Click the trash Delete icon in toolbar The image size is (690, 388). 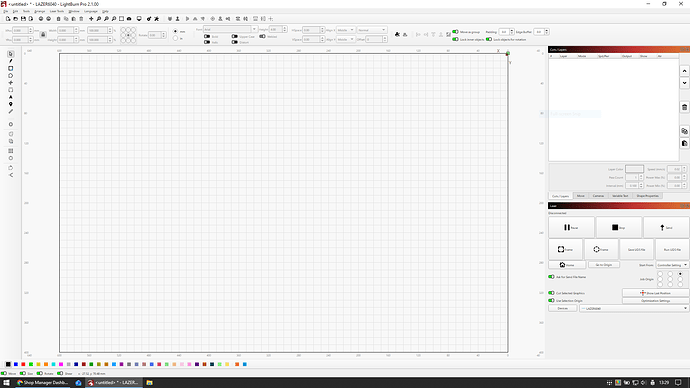pyautogui.click(x=81, y=19)
